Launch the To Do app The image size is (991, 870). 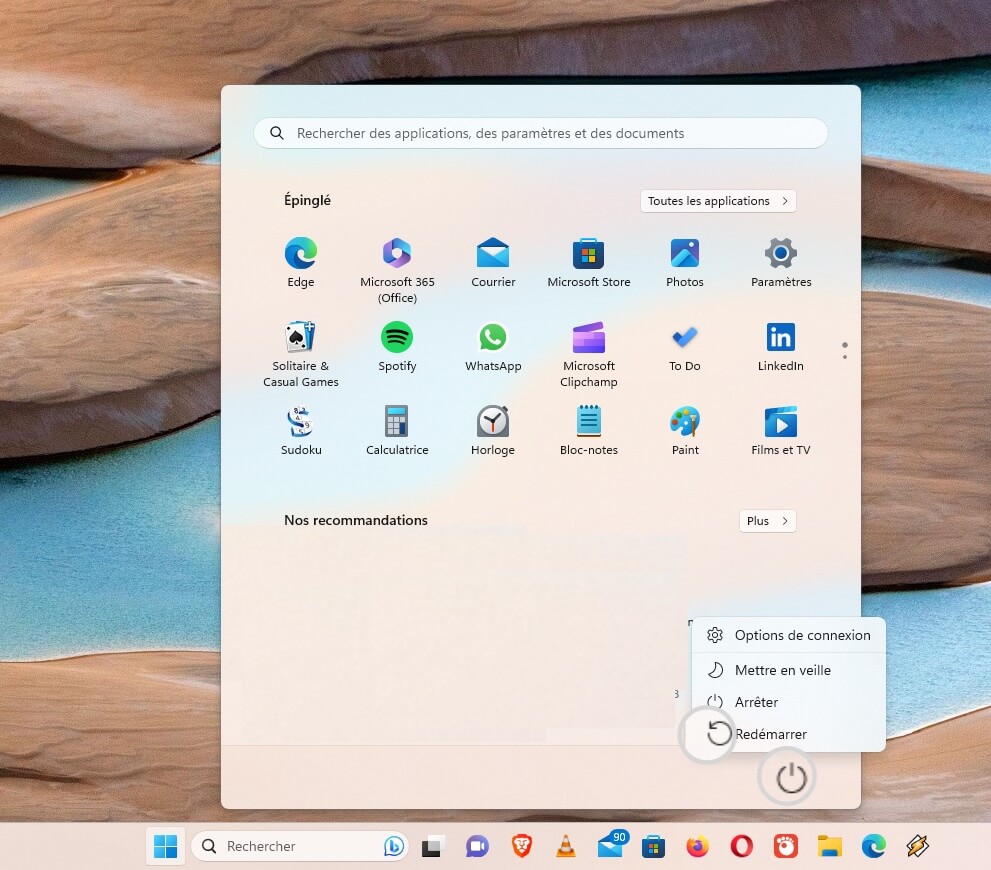coord(684,347)
